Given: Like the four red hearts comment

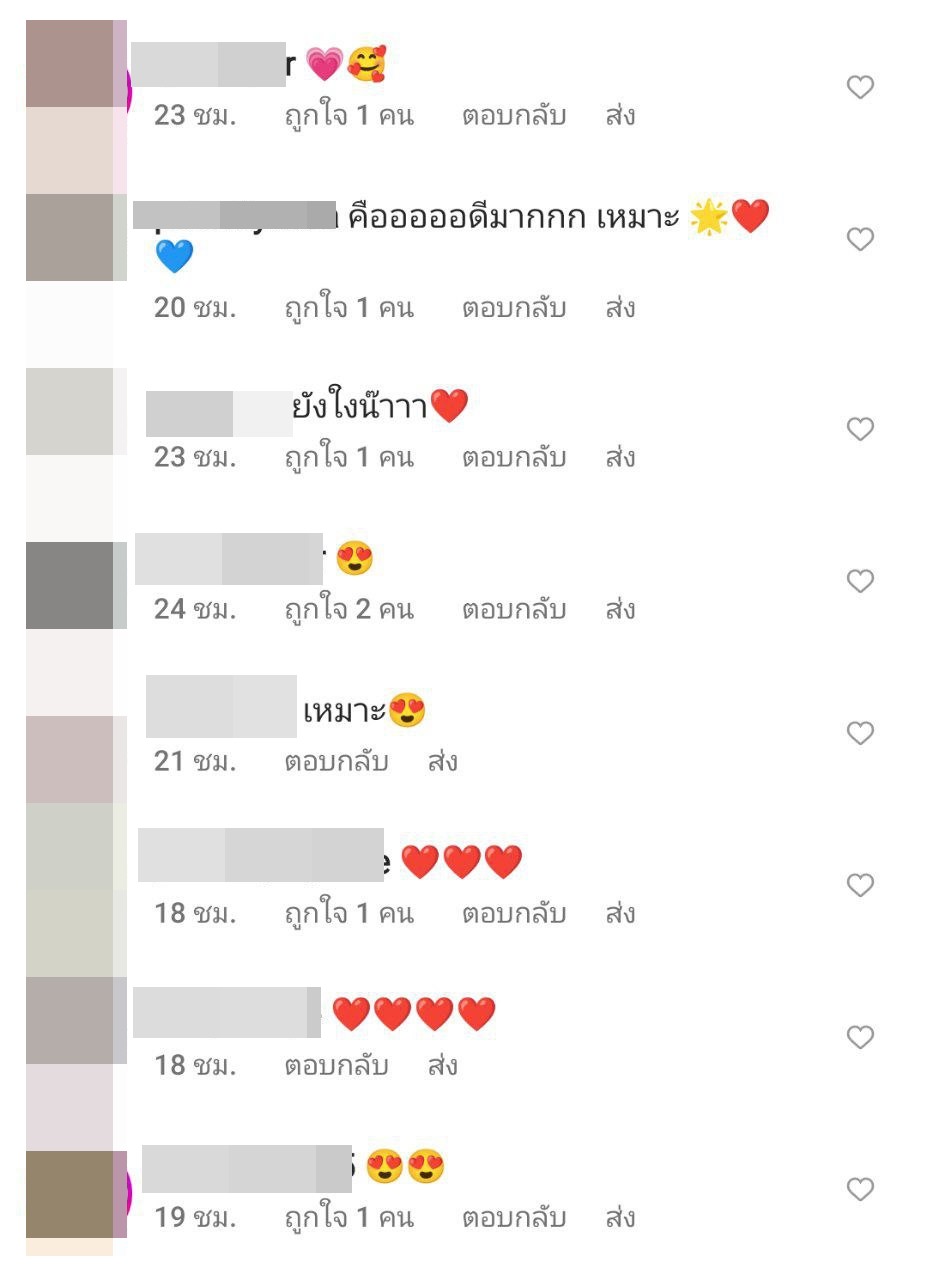Looking at the screenshot, I should coord(860,1037).
